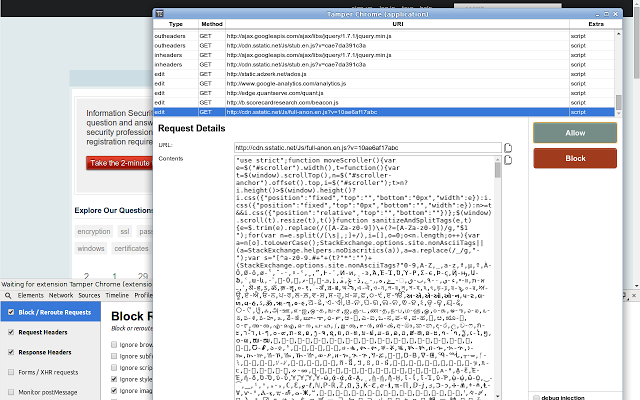
Task: Select the inheaders stub.en.js row
Action: (384, 64)
